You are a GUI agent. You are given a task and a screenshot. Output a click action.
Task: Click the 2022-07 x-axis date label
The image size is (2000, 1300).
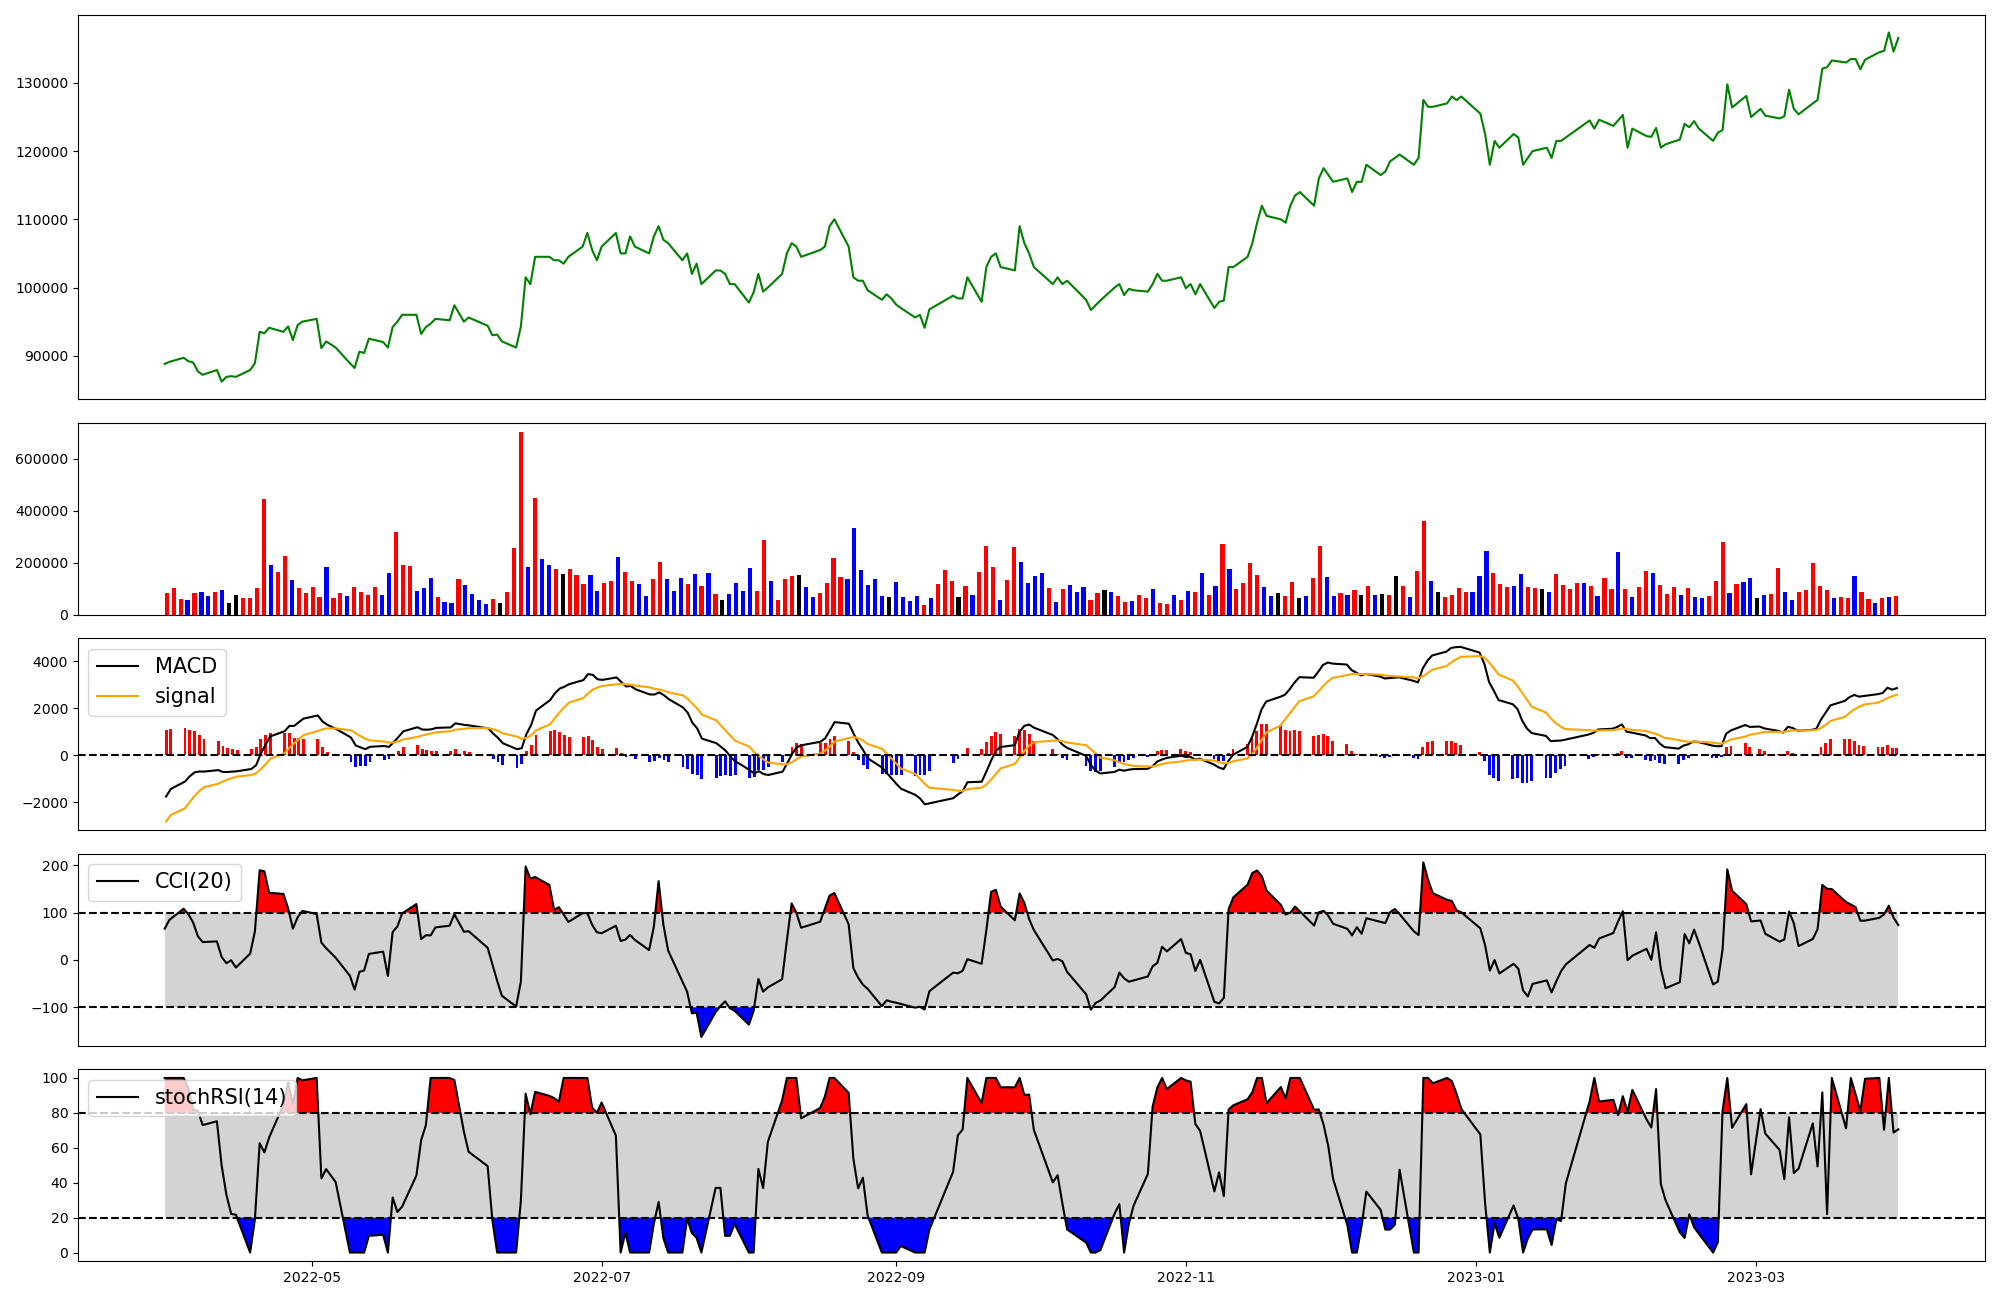point(603,1277)
